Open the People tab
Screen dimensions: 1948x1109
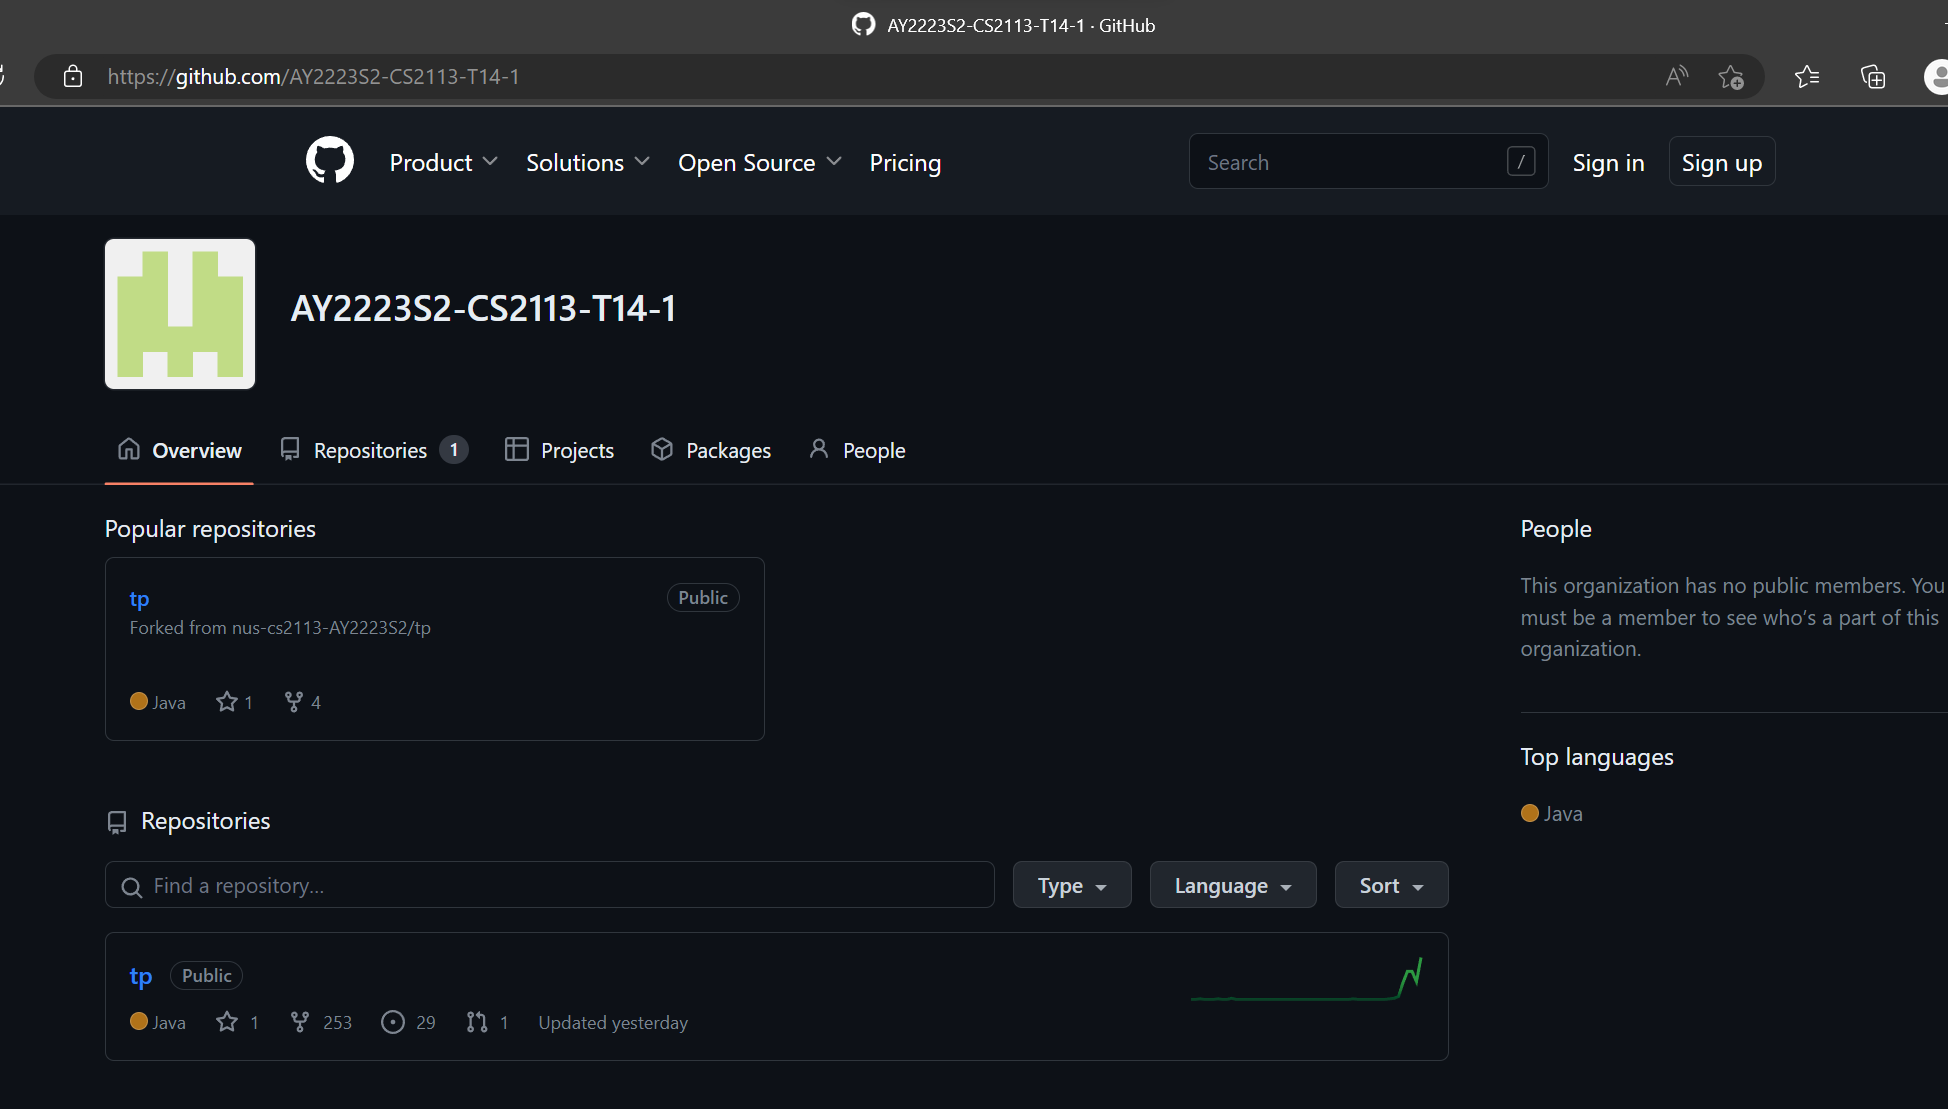[858, 451]
